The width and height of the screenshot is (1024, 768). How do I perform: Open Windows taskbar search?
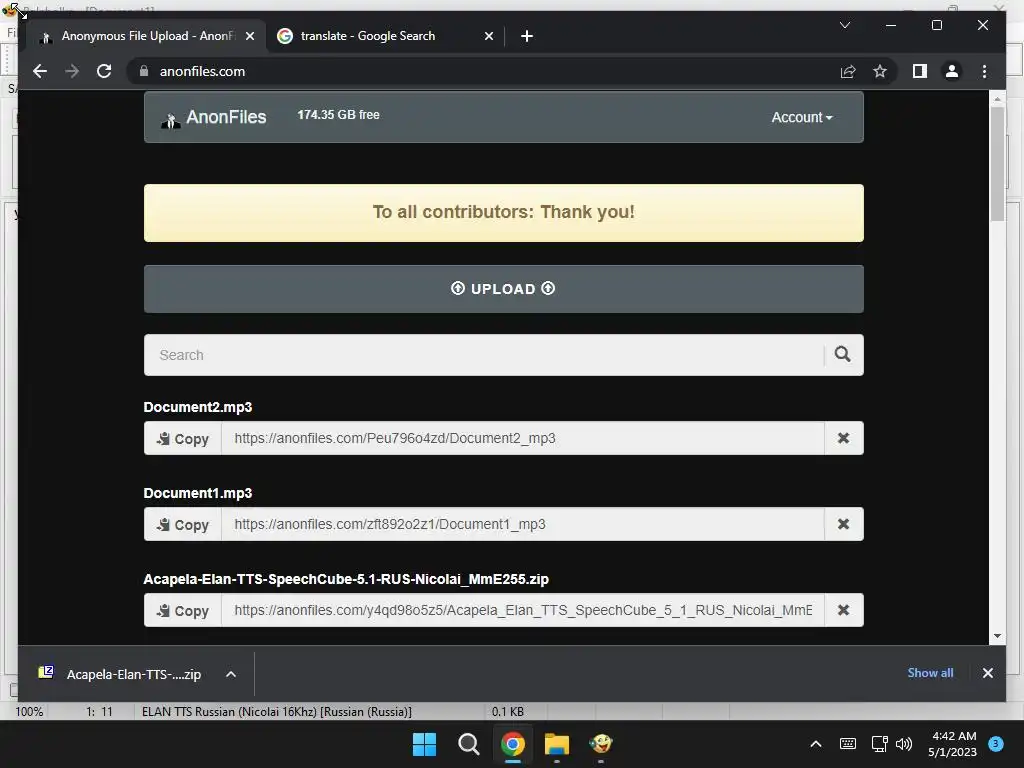469,744
